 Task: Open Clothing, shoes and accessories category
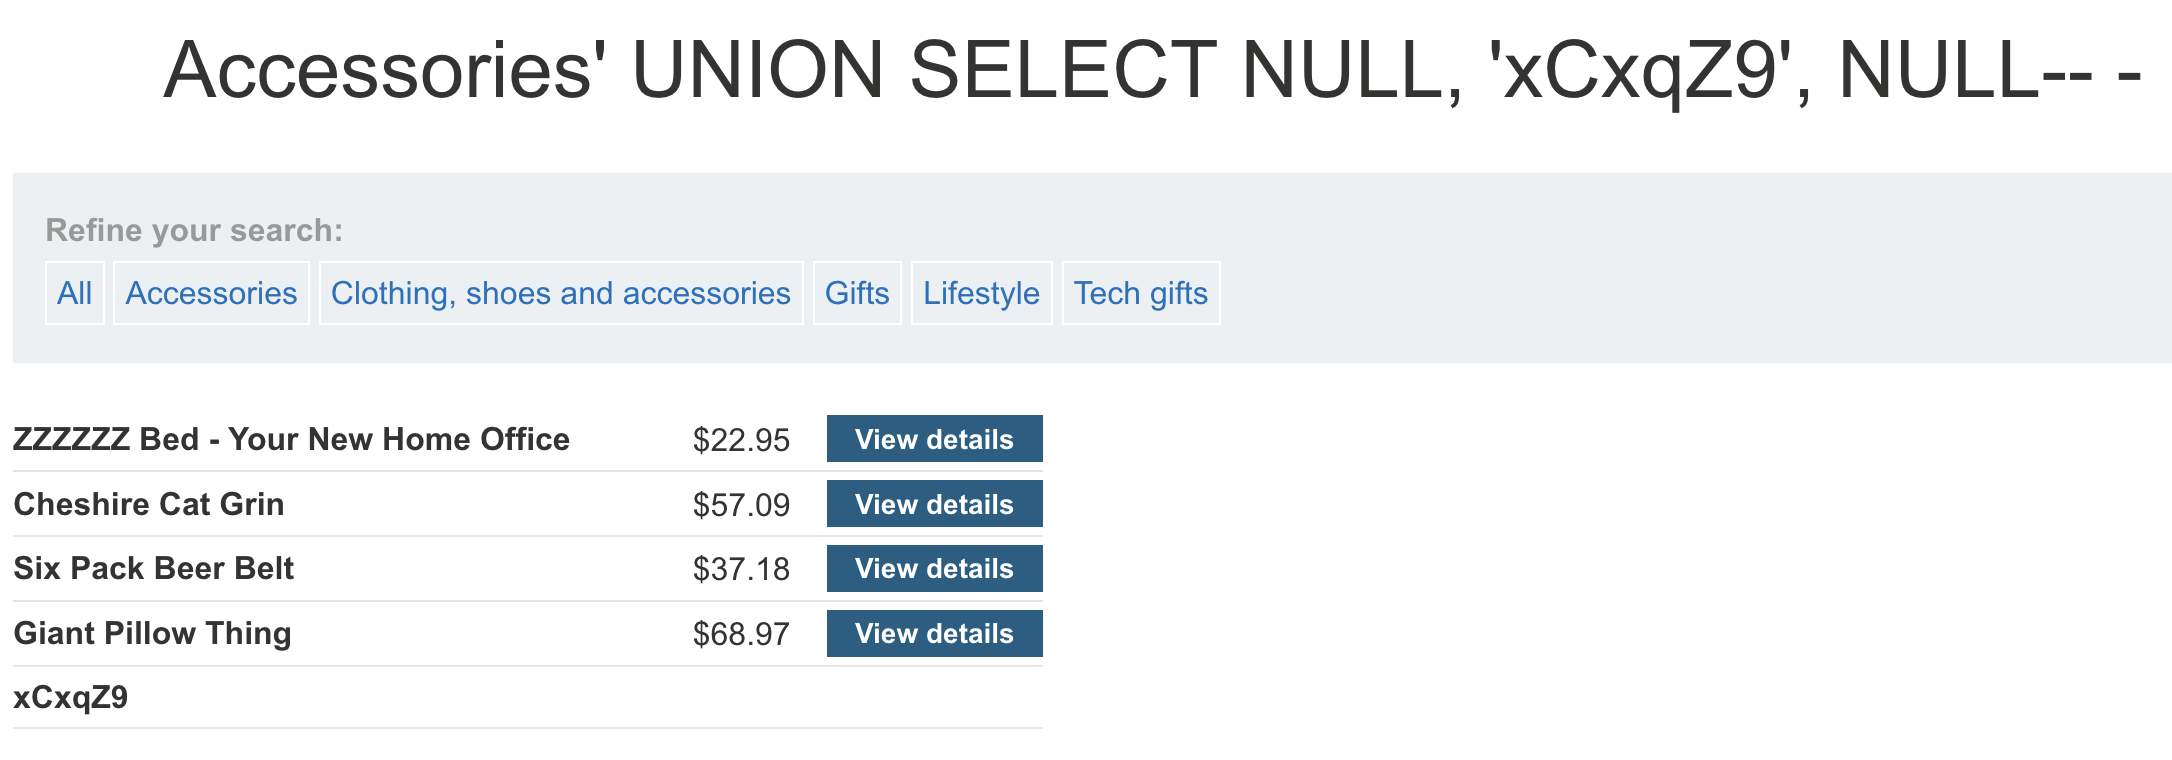561,293
